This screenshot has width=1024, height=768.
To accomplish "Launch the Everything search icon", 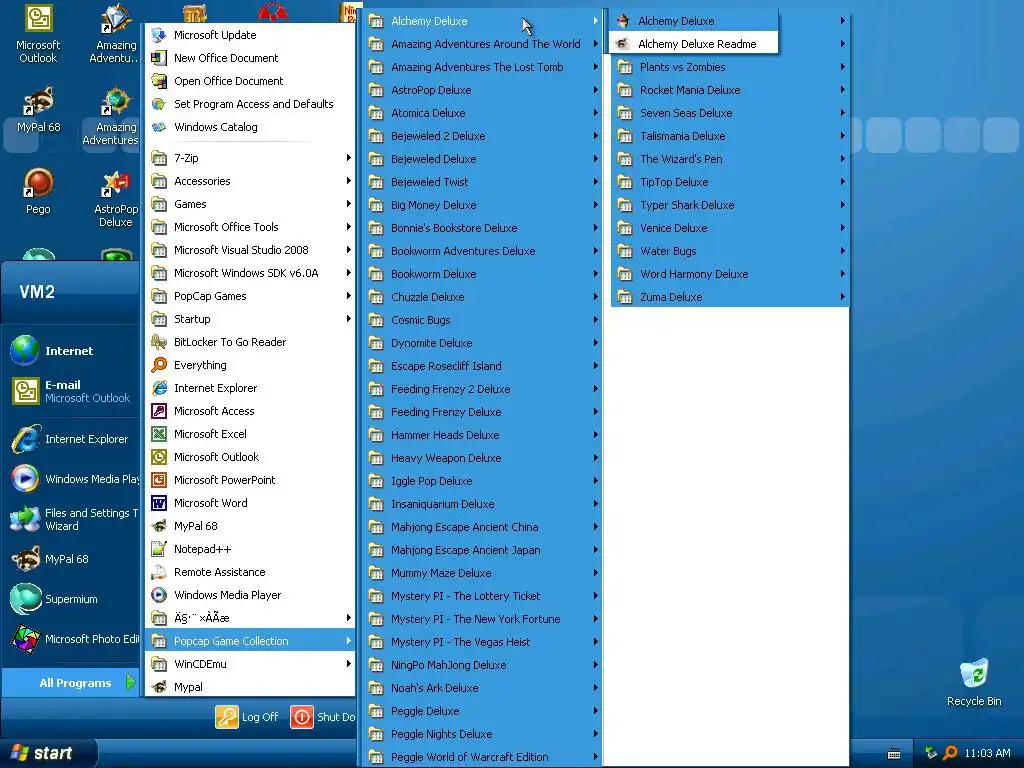I will tap(159, 364).
